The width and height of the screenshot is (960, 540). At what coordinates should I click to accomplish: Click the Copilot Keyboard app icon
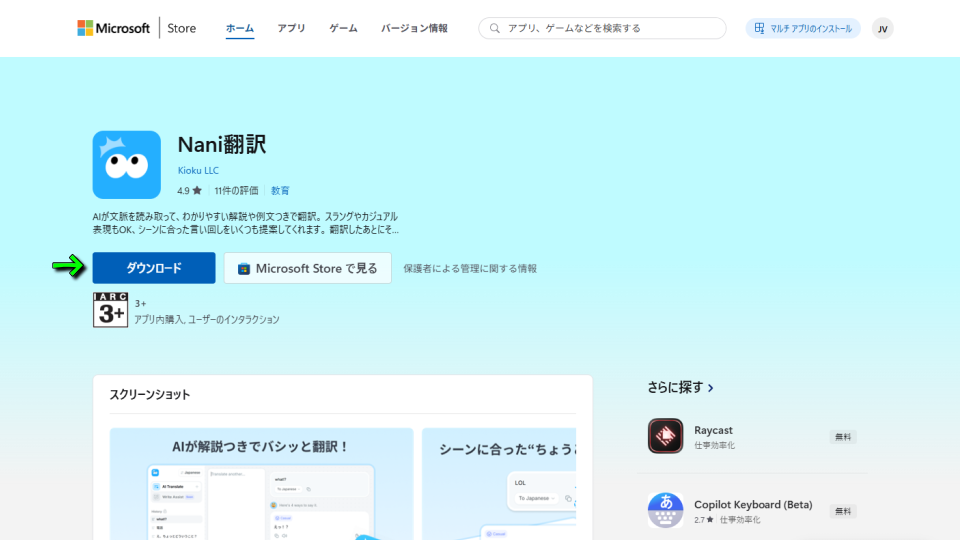tap(665, 510)
